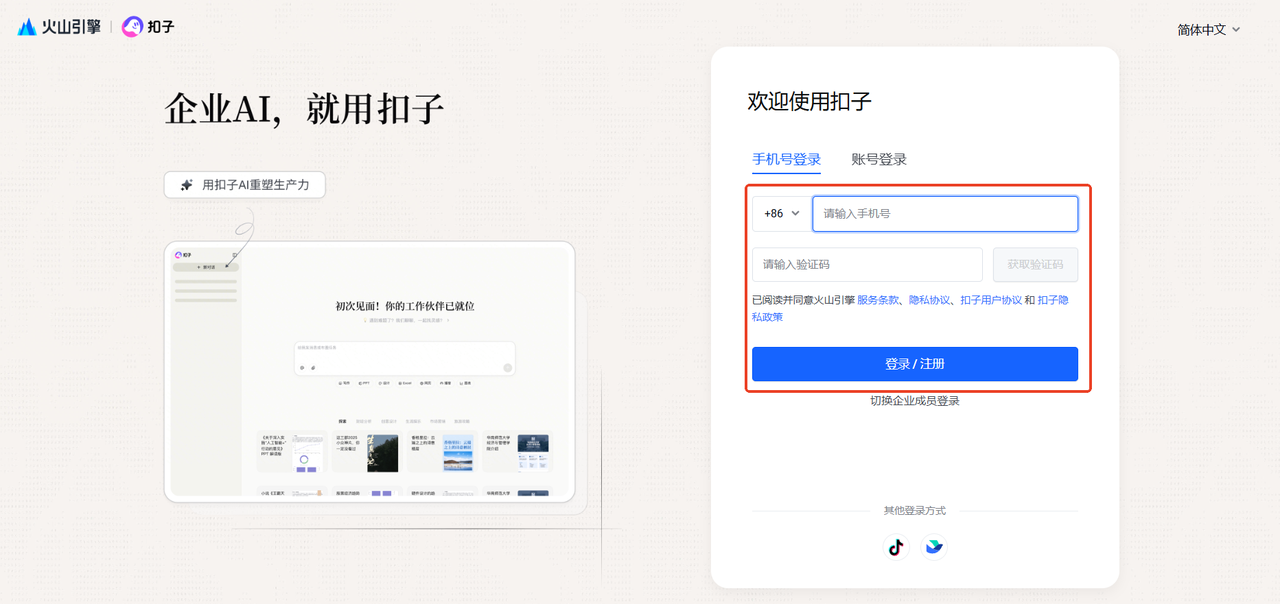
Task: Click the Excel chip icon in the preview
Action: [x=399, y=383]
